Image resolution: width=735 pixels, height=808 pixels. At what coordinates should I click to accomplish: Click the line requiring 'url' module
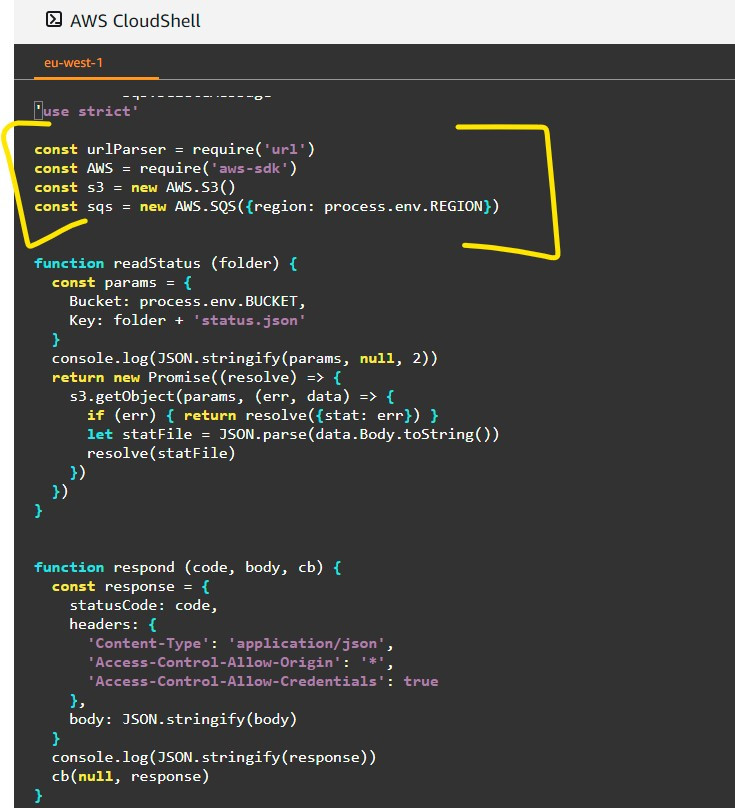click(x=174, y=149)
